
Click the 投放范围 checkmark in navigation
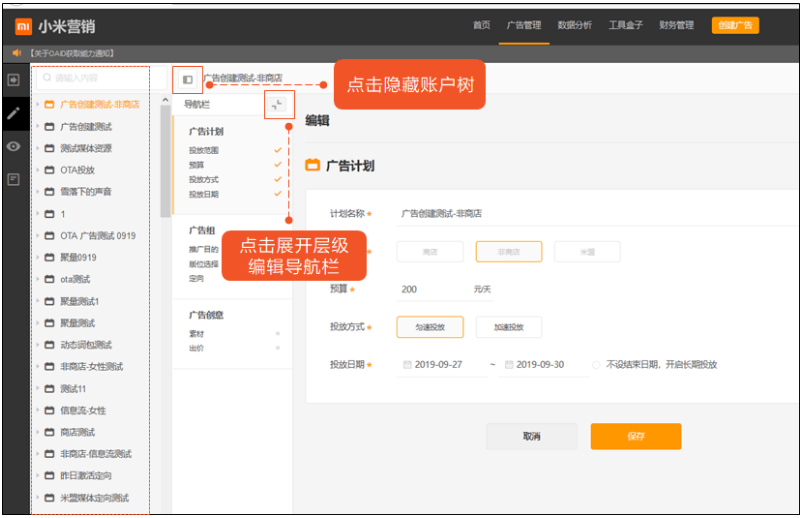tap(278, 150)
